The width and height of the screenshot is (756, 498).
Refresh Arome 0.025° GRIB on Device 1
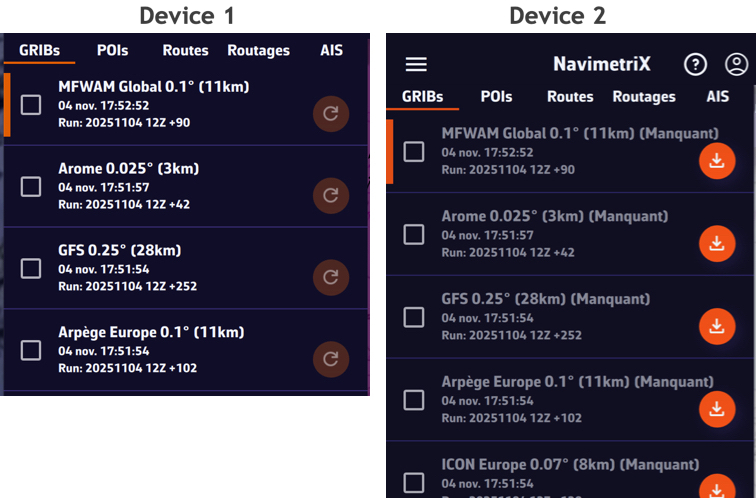tap(330, 194)
